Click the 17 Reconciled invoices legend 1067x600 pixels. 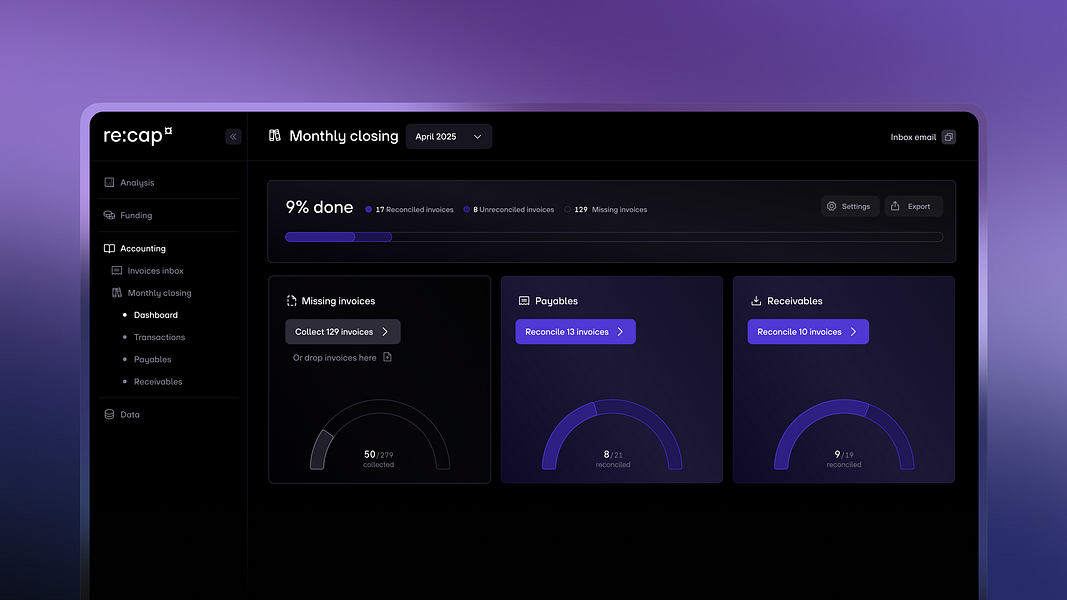click(409, 210)
